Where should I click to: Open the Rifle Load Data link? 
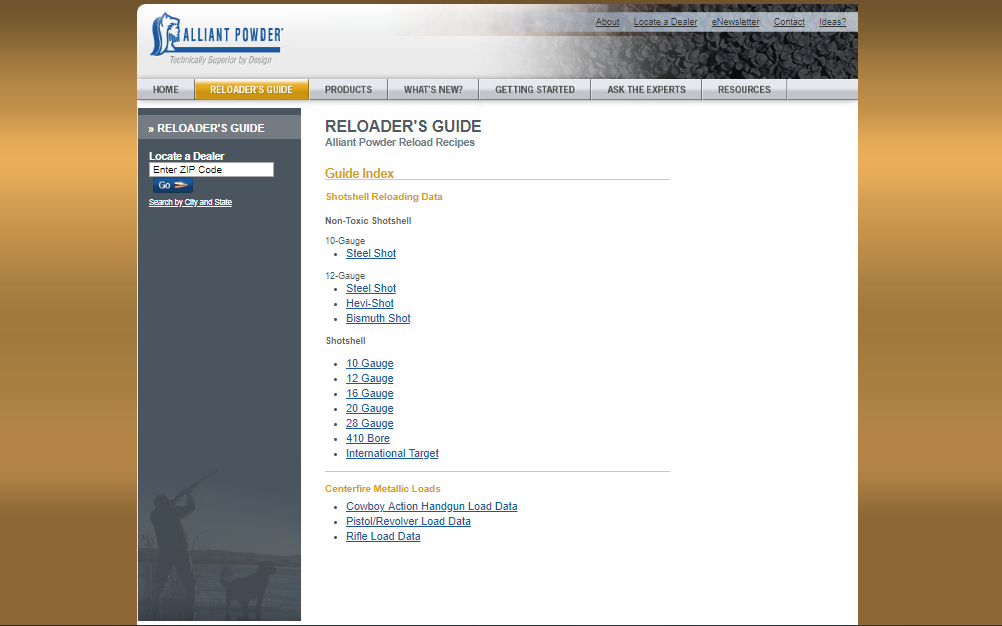click(383, 537)
